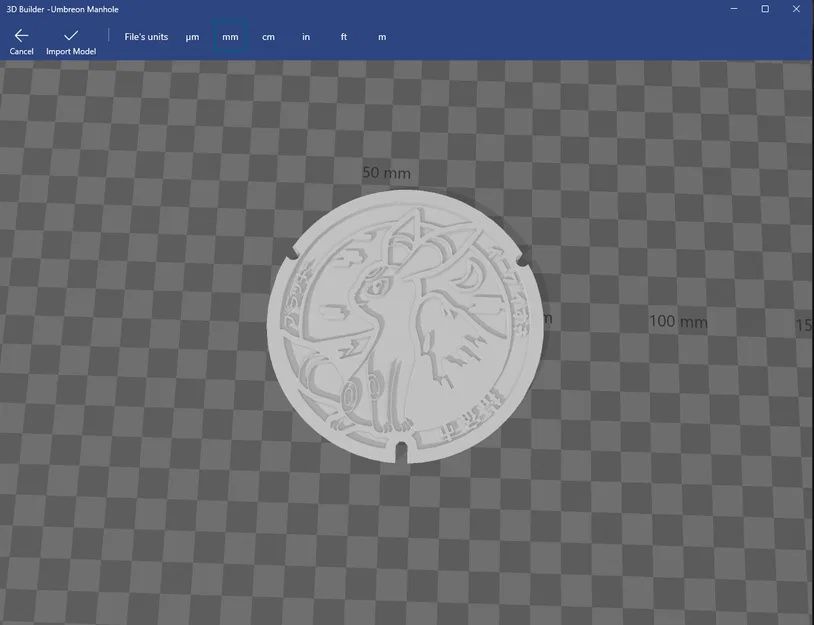
Task: Pick ft as the file units
Action: pos(344,37)
